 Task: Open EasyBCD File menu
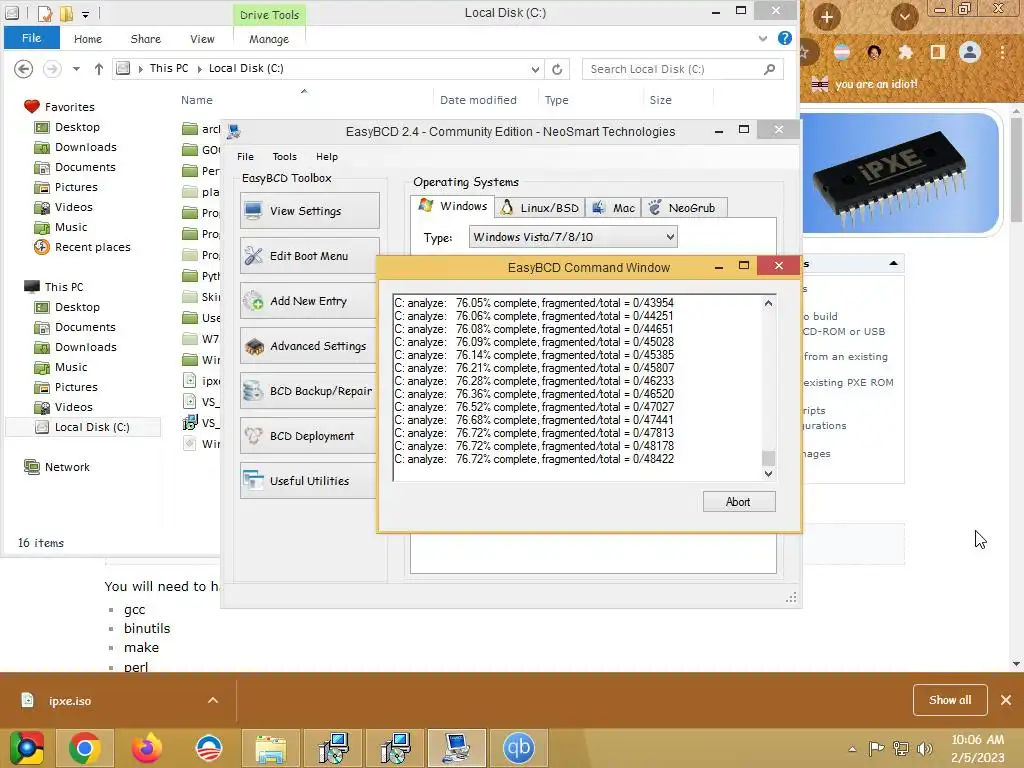coord(246,157)
